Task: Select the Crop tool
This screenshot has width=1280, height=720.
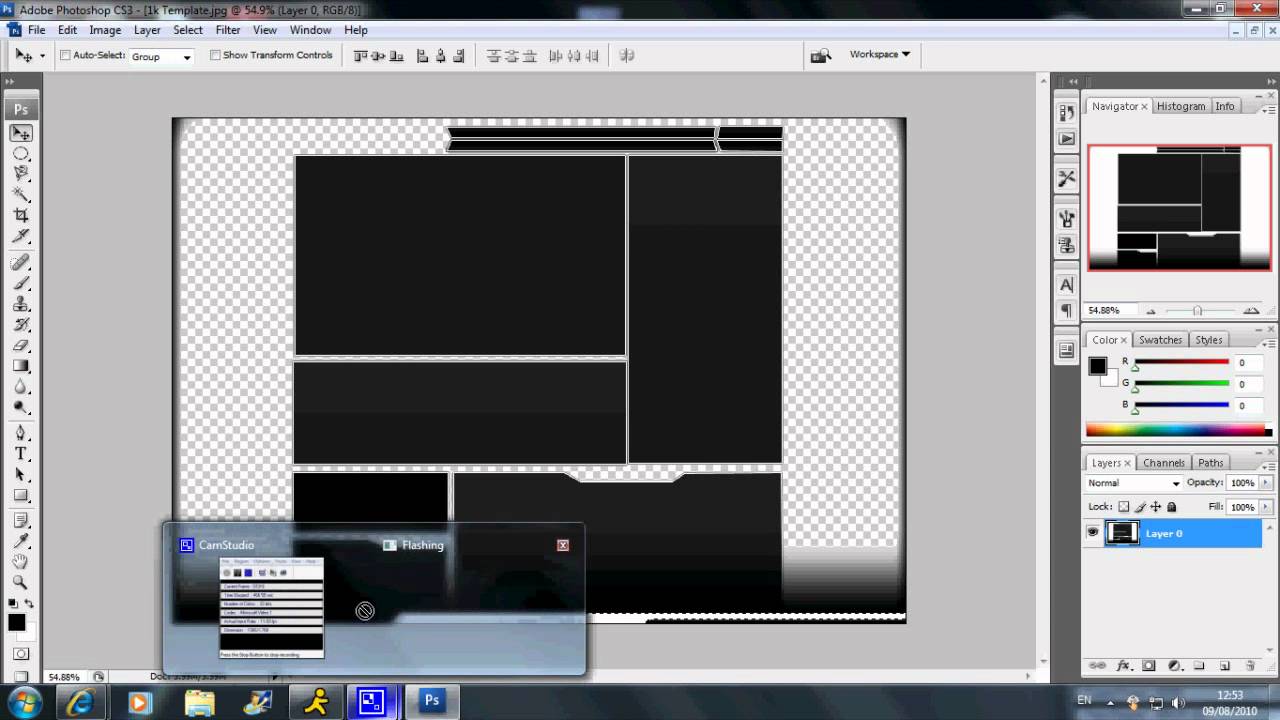Action: pos(21,215)
